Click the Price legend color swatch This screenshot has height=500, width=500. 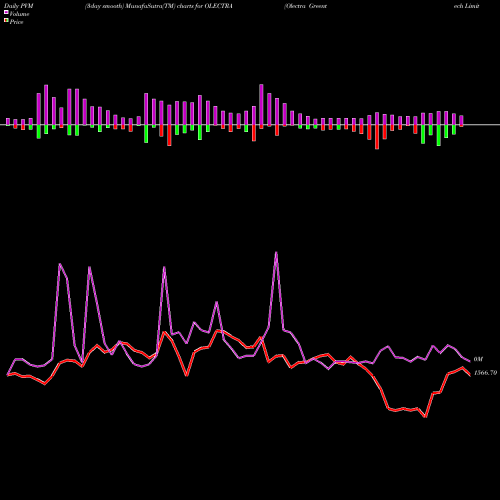pyautogui.click(x=6, y=20)
